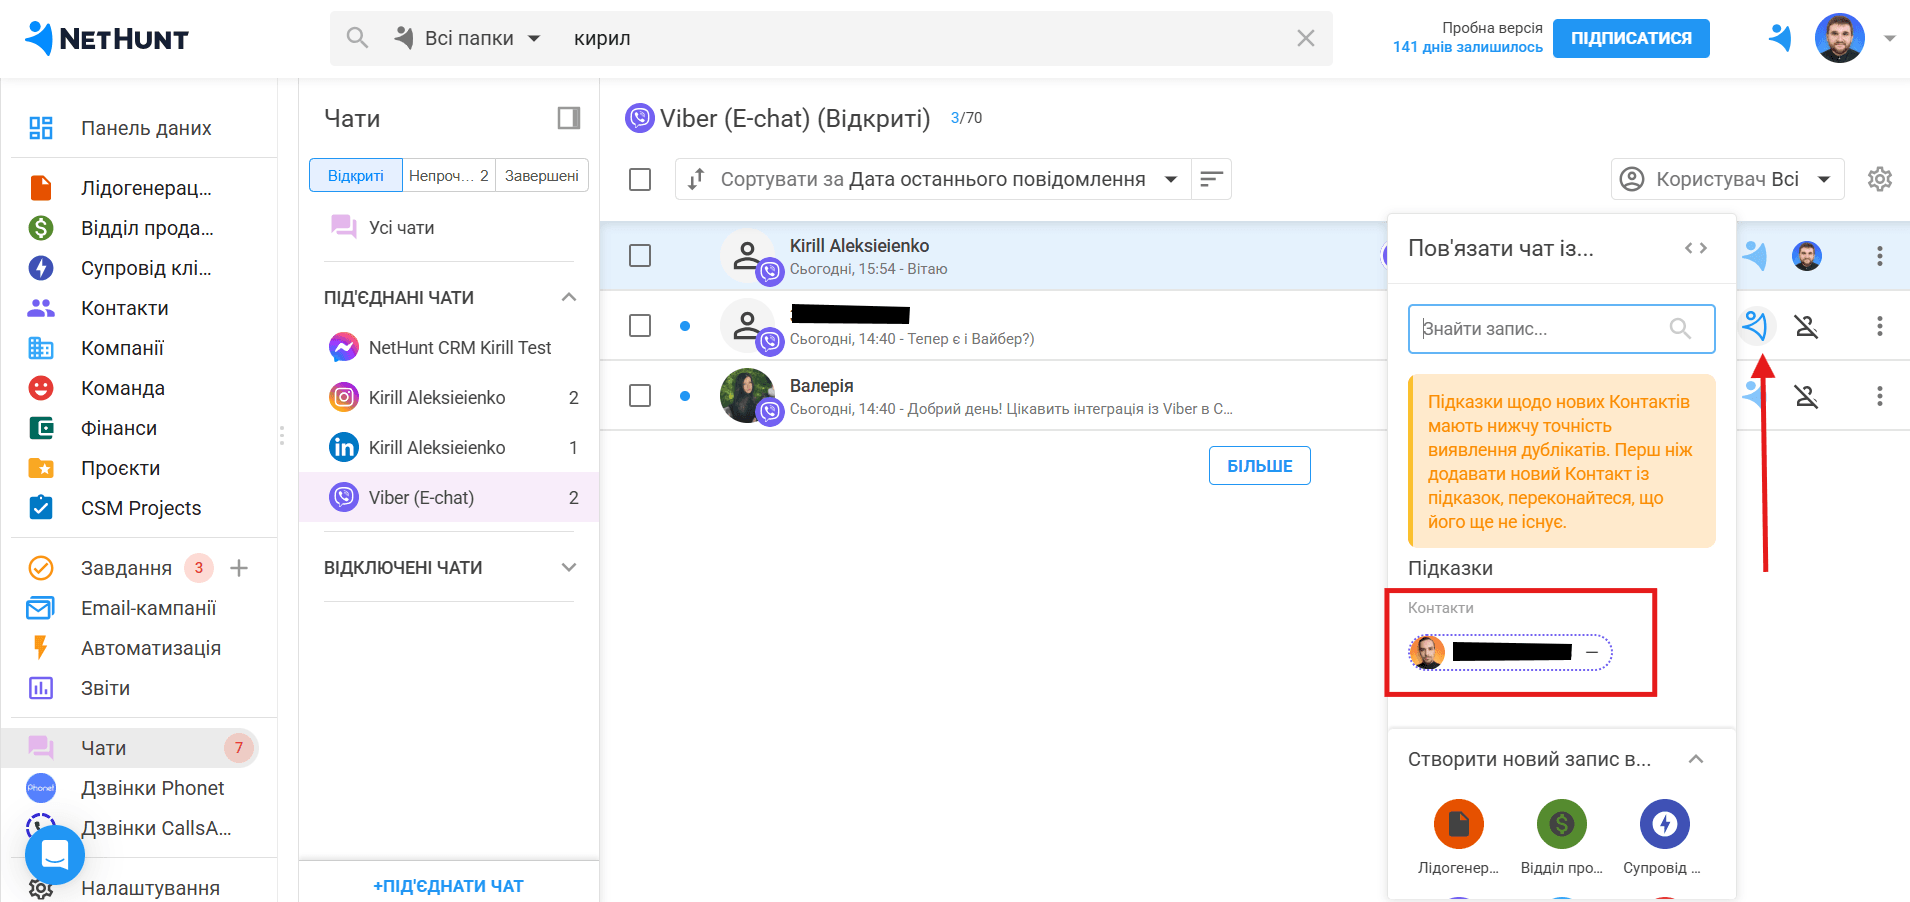Toggle the link panel expand arrows icon

point(1696,248)
